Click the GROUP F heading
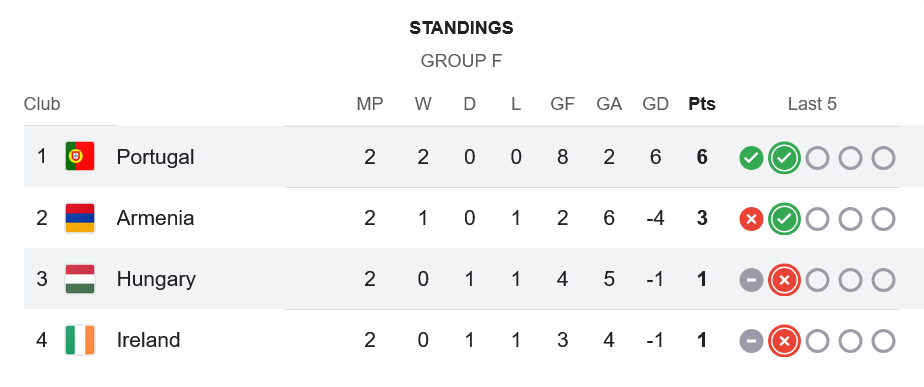 coord(461,61)
